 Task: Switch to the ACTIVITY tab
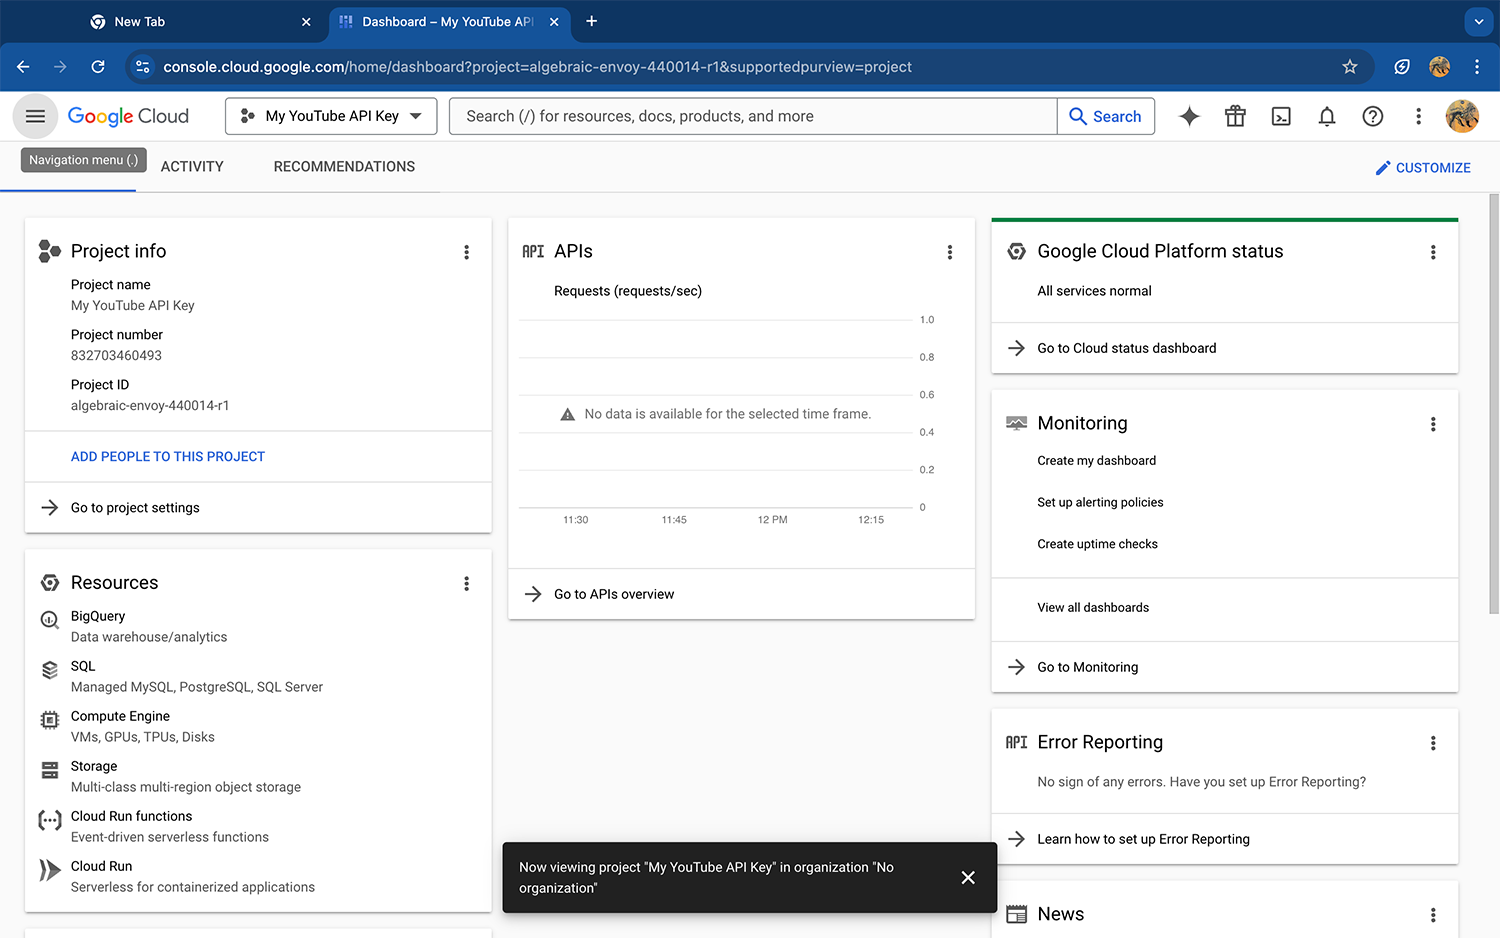(x=192, y=167)
